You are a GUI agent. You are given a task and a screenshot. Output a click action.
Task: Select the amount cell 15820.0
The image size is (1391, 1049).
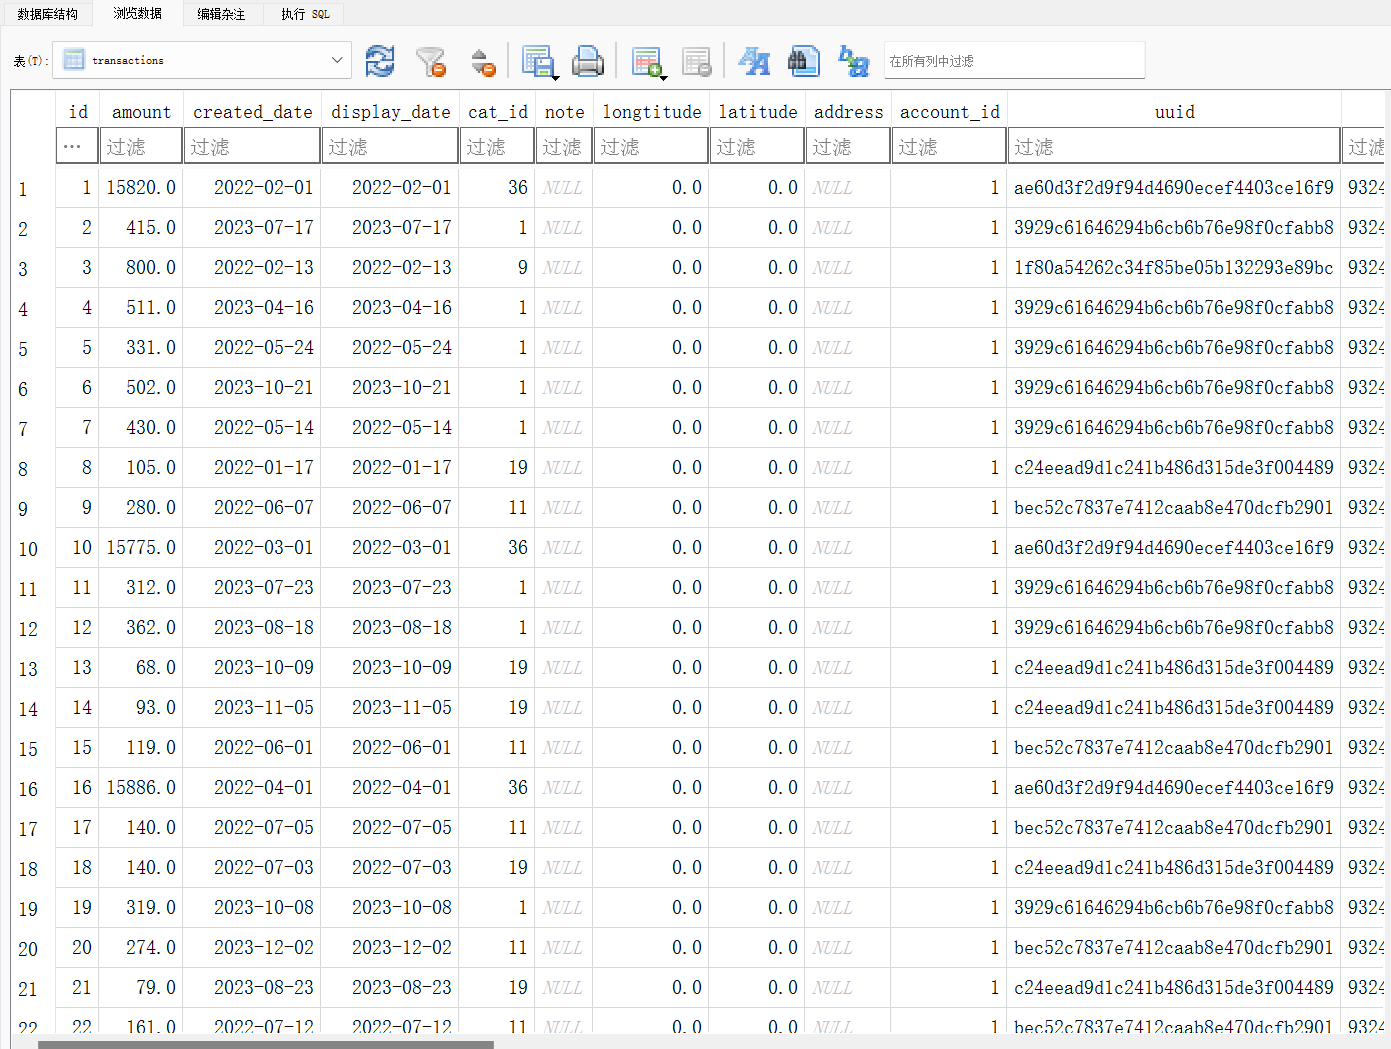click(x=141, y=187)
